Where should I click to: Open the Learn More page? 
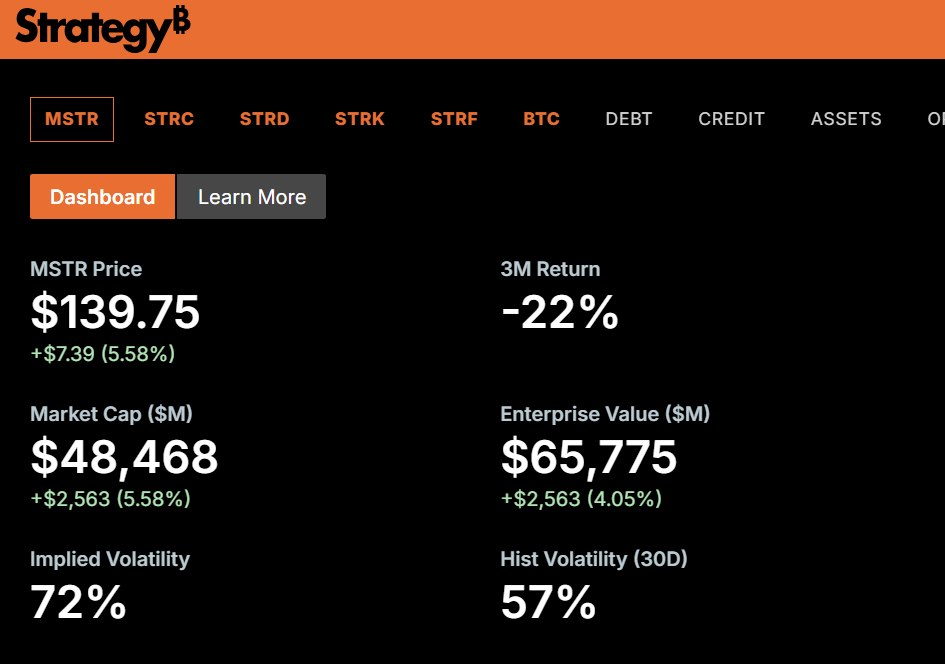click(x=251, y=197)
